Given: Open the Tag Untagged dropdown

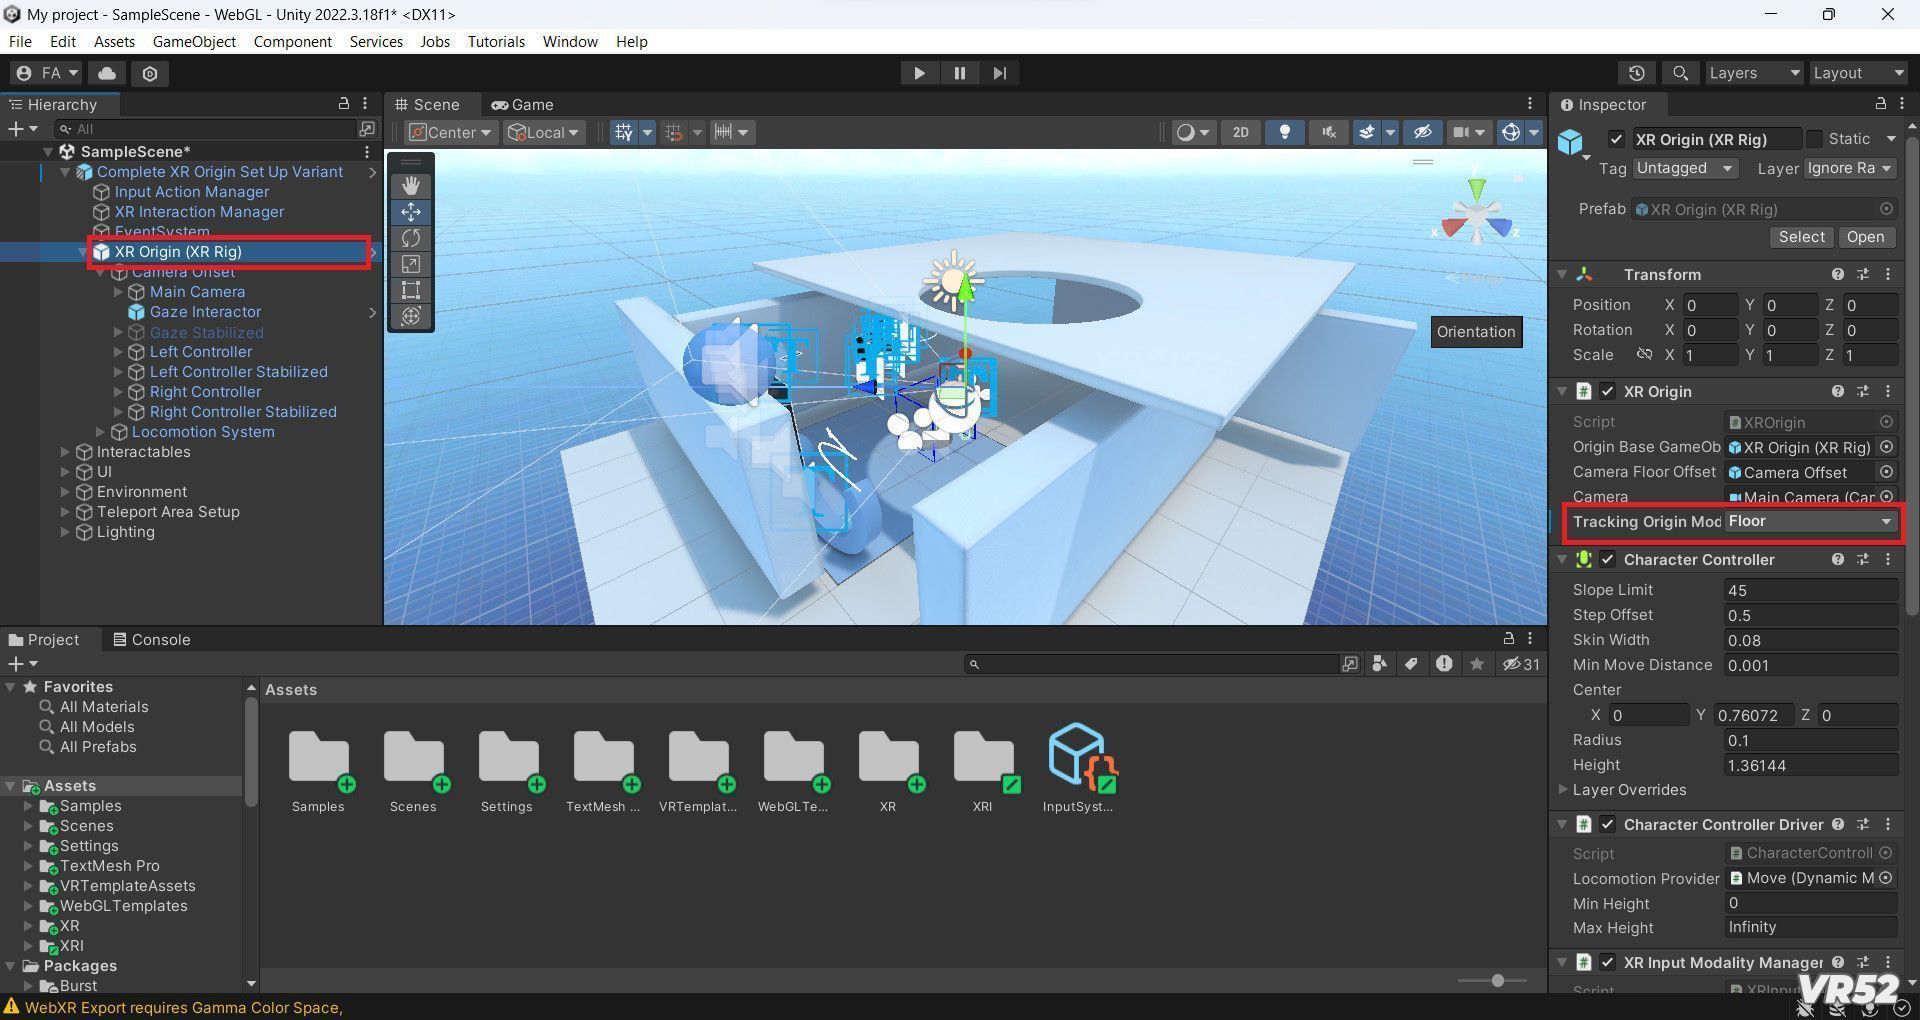Looking at the screenshot, I should [x=1685, y=168].
